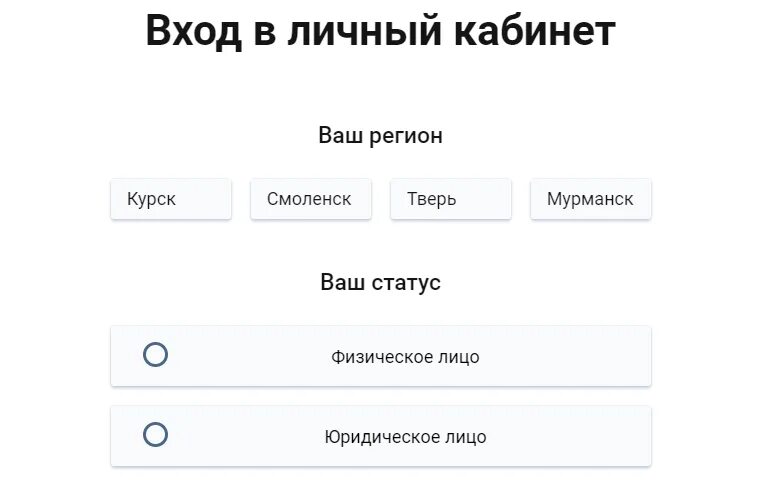Viewport: 766px width, 485px height.
Task: Click the Вход в личный кабинет title
Action: [x=381, y=31]
